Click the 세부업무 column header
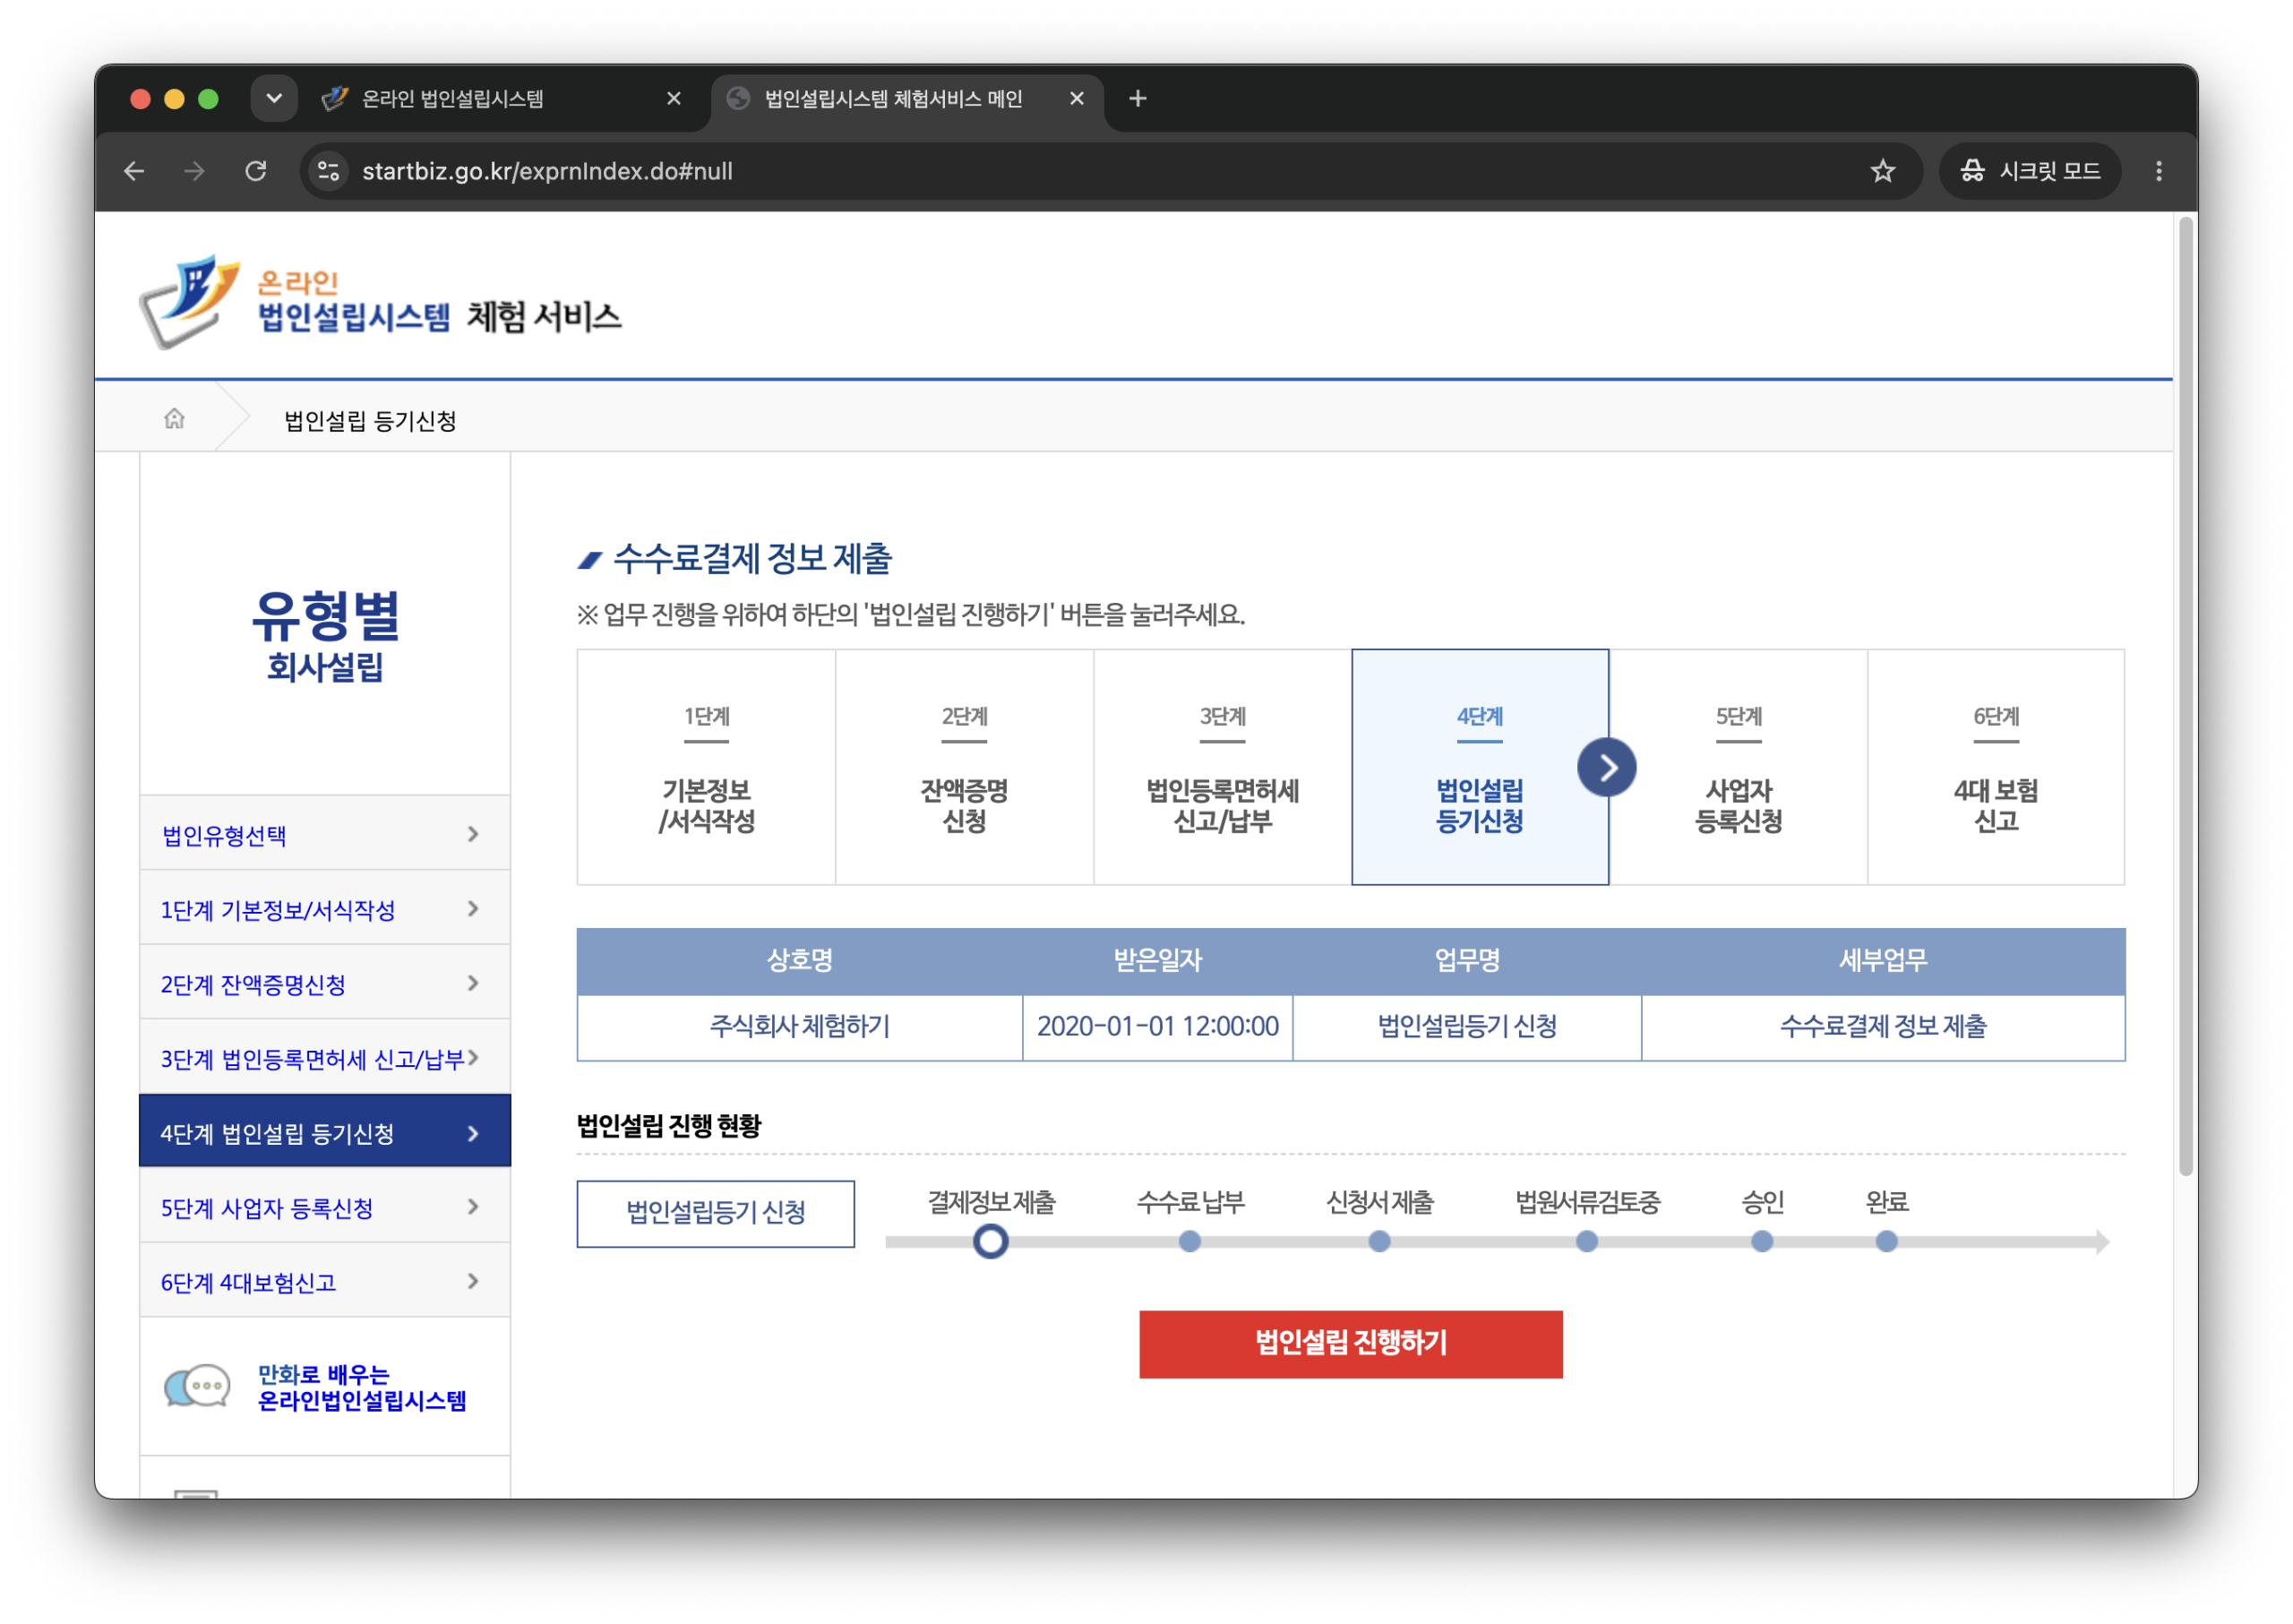Viewport: 2293px width, 1624px height. [1883, 960]
